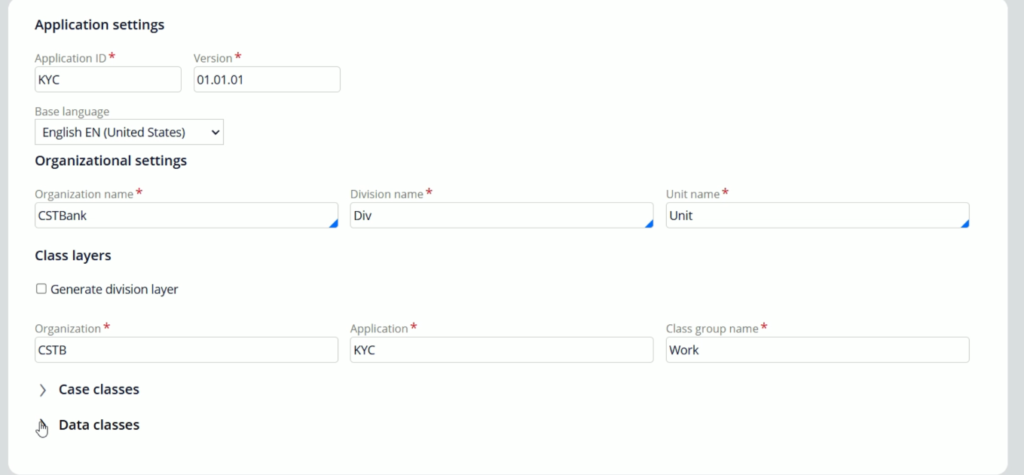
Task: Click the Organization name autocomplete corner indicator
Action: (x=333, y=223)
